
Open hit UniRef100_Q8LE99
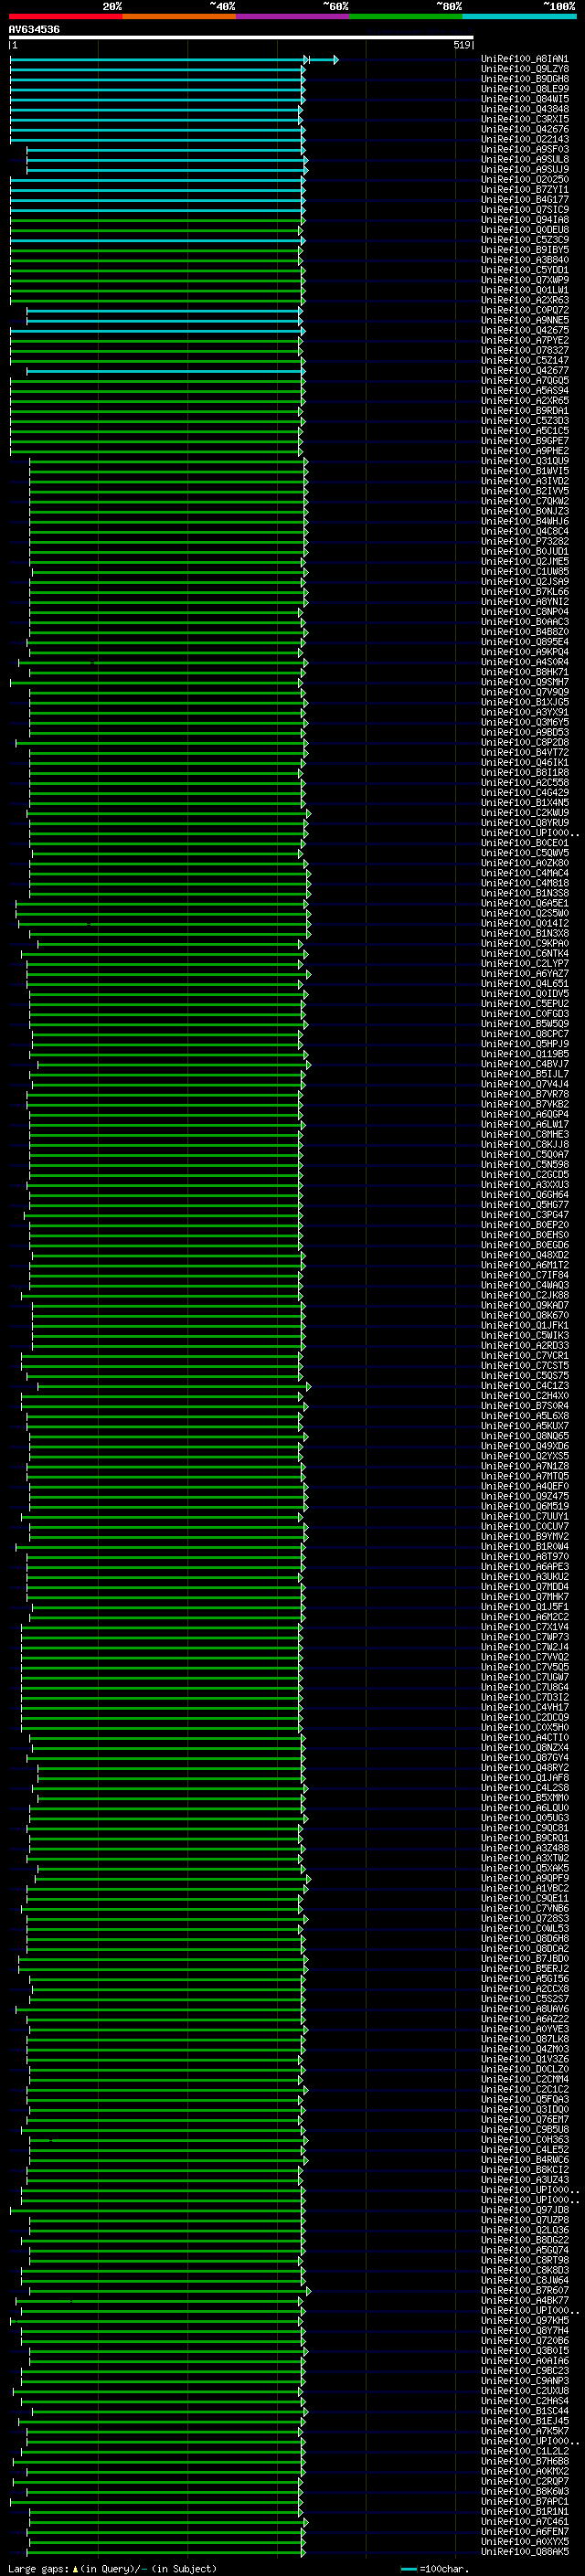tap(525, 89)
